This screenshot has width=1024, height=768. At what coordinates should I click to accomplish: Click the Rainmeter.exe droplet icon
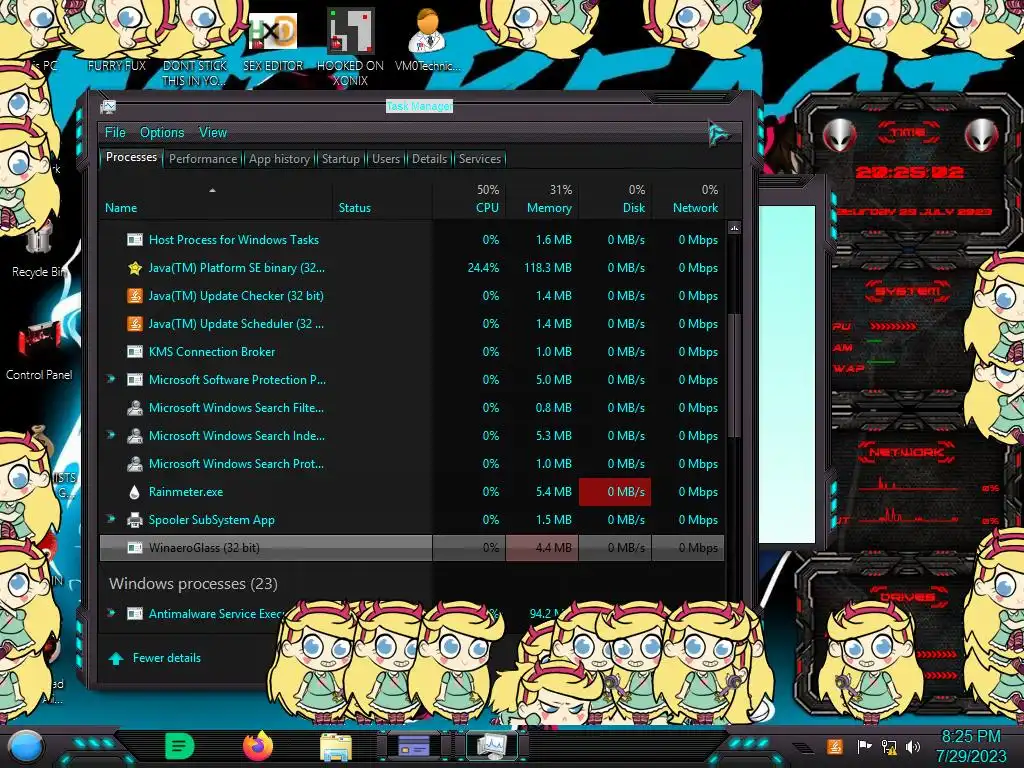click(x=135, y=492)
